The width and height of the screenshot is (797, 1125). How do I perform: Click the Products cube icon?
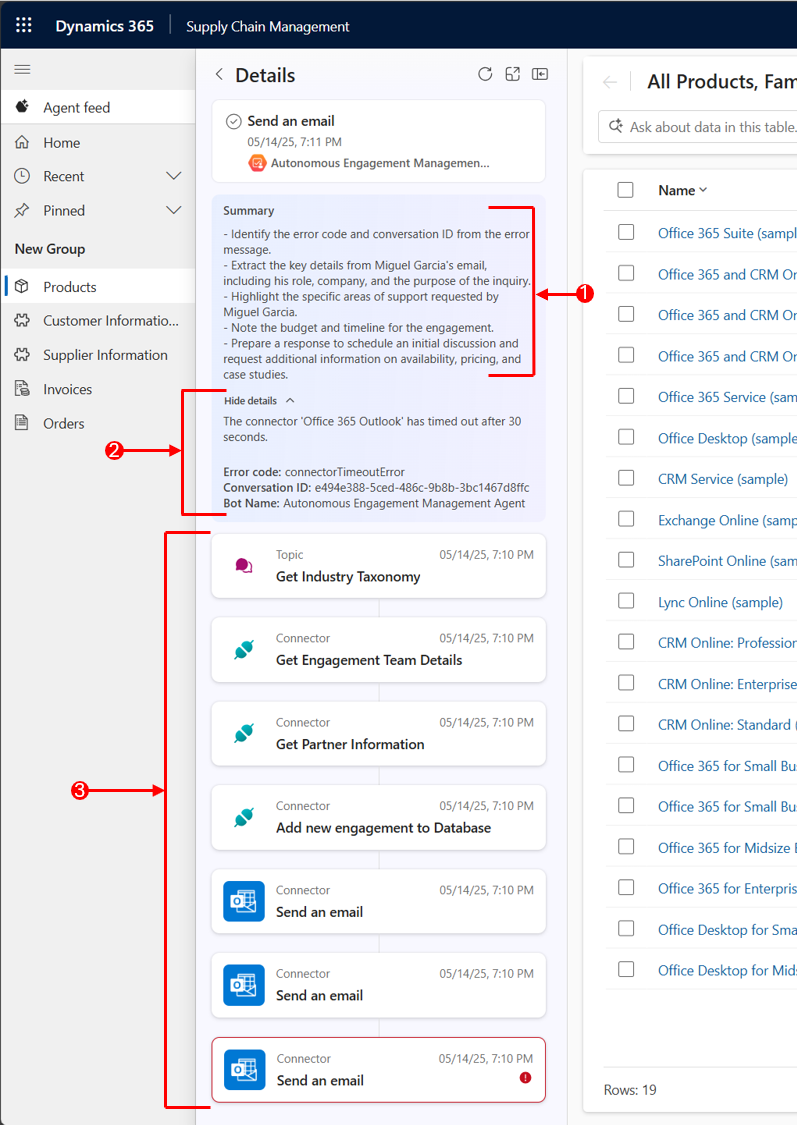point(22,286)
